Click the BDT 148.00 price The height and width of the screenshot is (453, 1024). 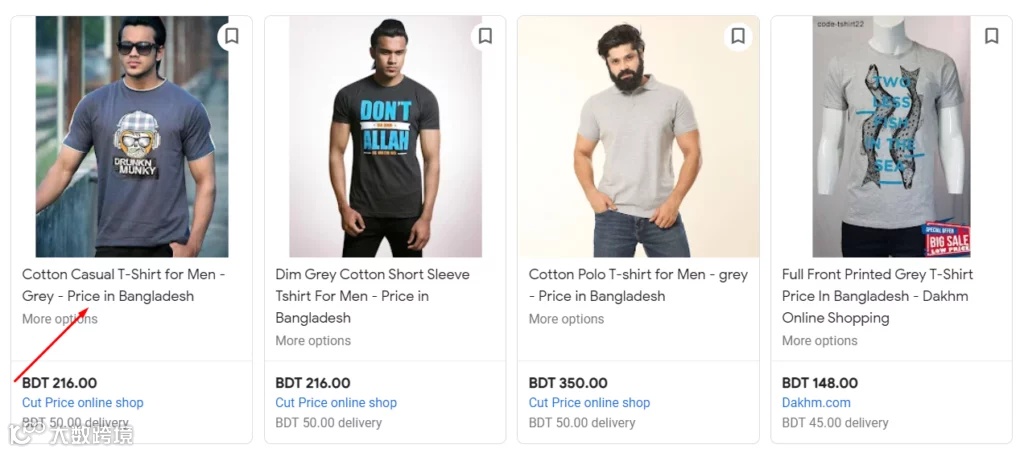tap(819, 383)
